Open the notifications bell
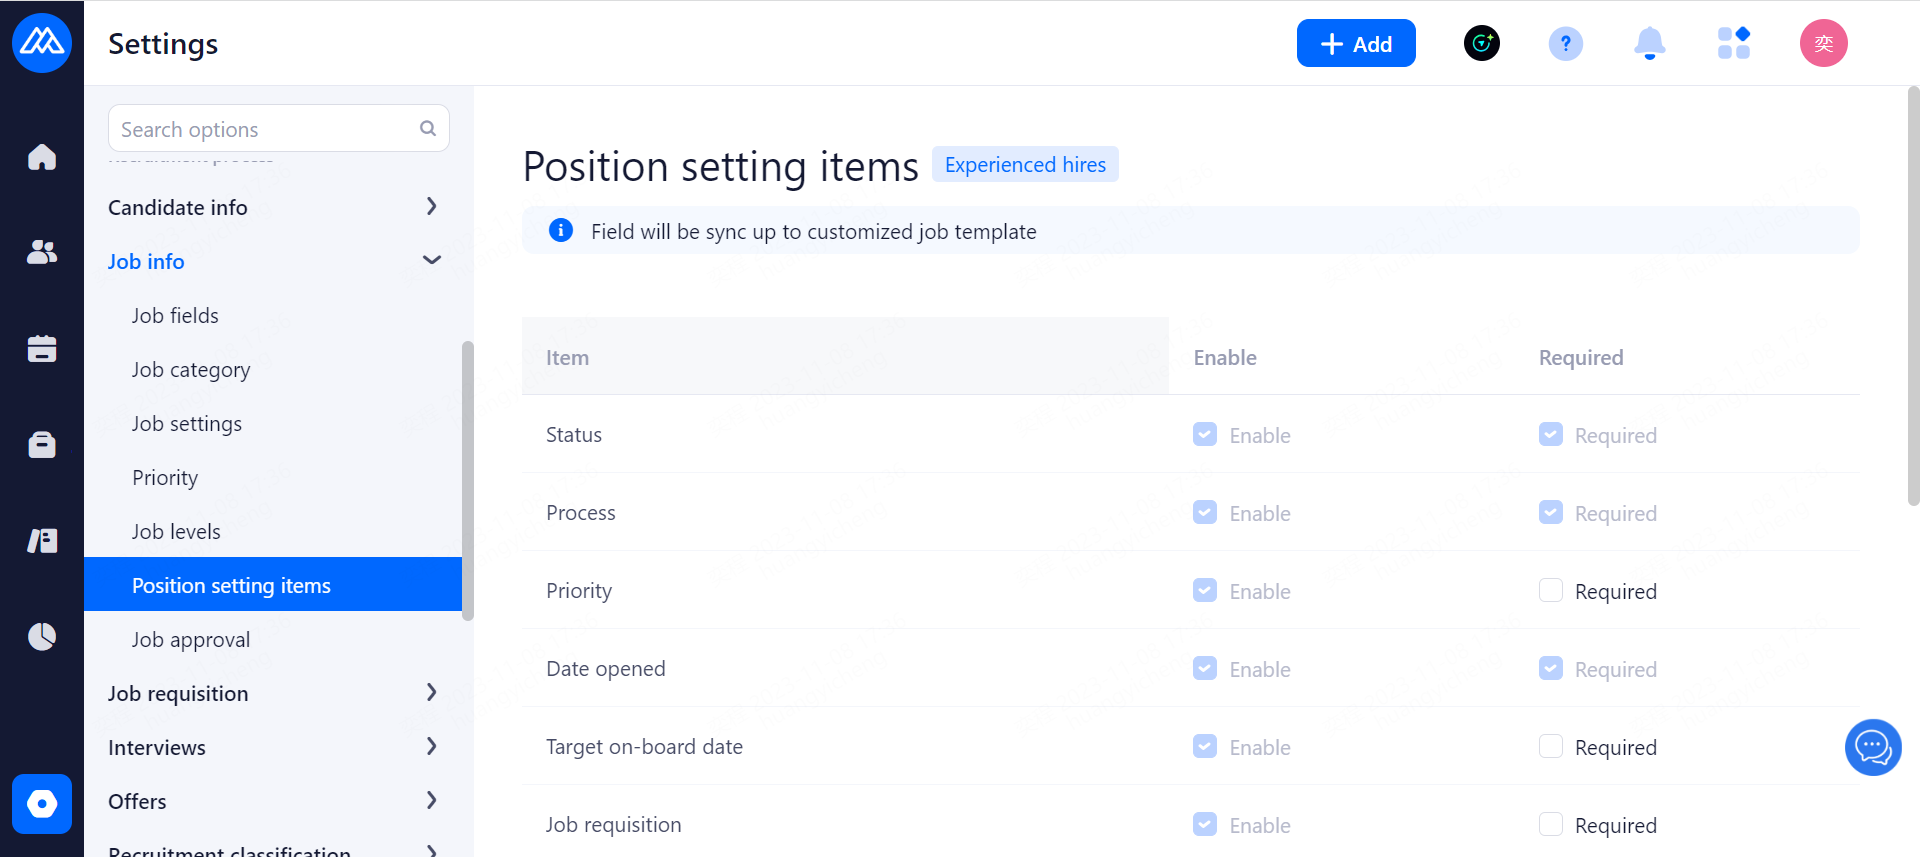The height and width of the screenshot is (857, 1920). [1649, 44]
